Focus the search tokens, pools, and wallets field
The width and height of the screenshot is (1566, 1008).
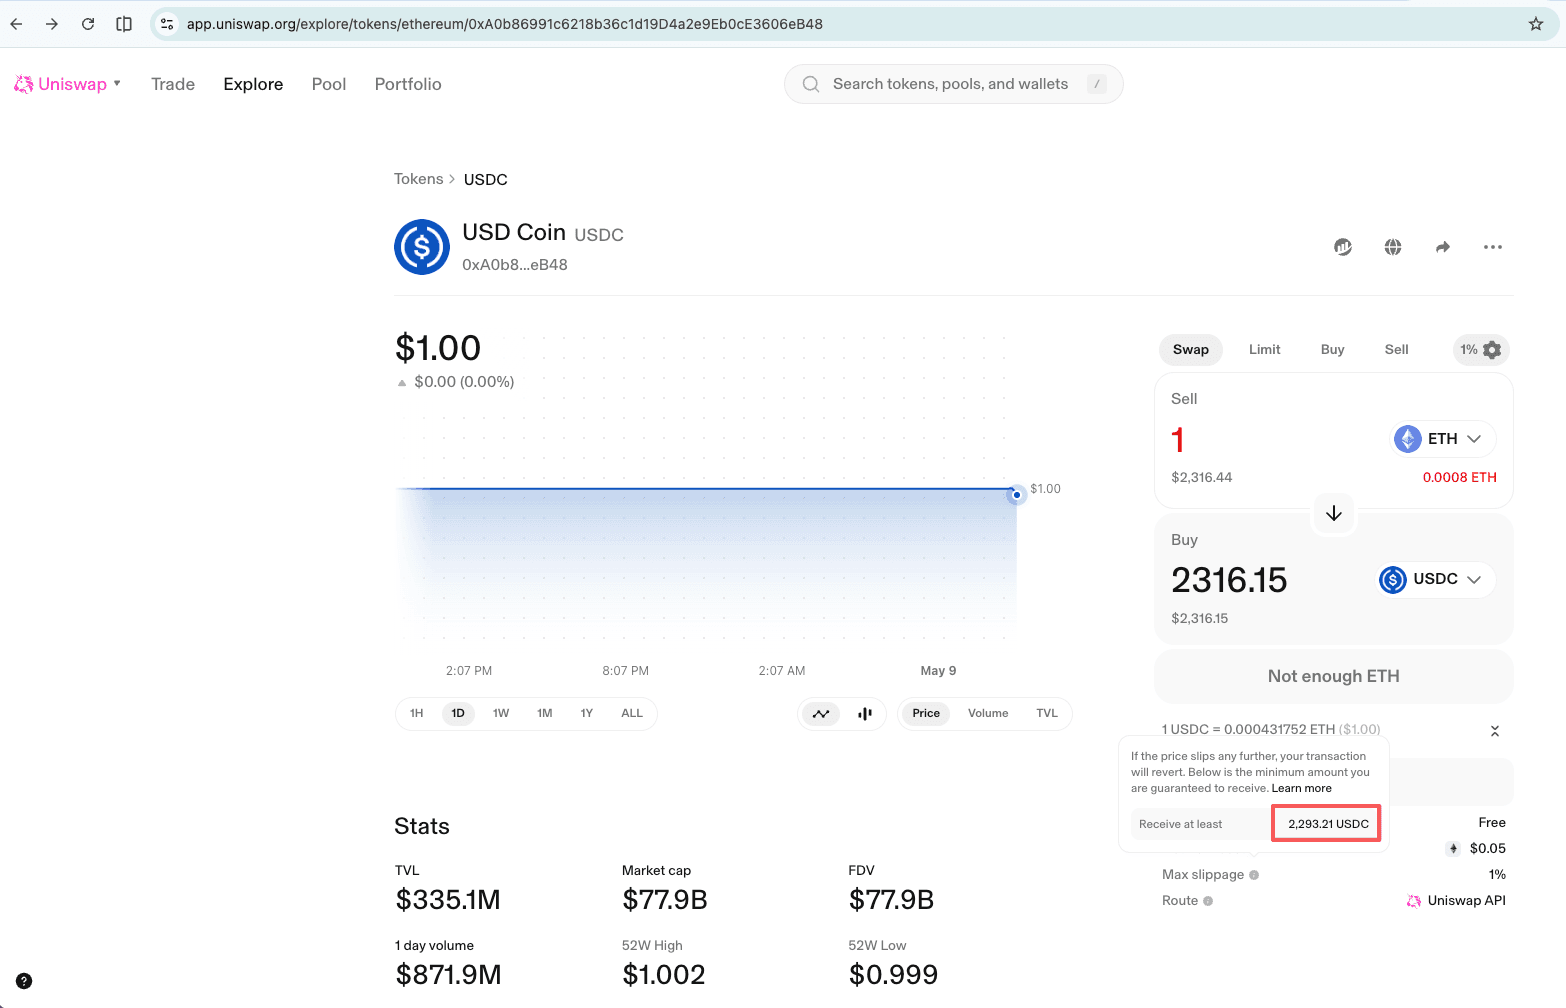(x=953, y=84)
